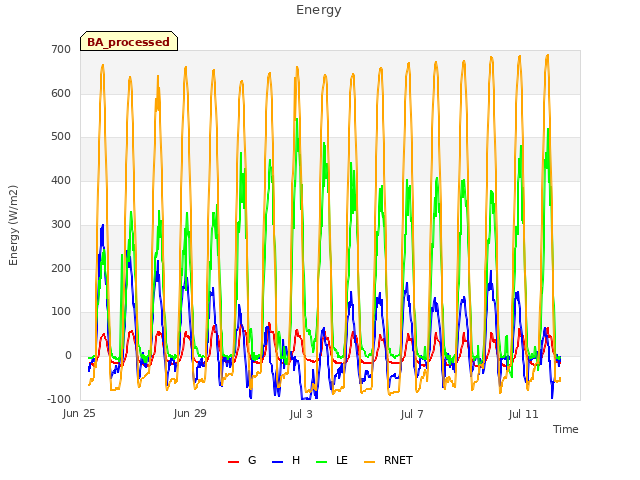Click the Time x-axis label
The image size is (640, 480).
point(566,429)
